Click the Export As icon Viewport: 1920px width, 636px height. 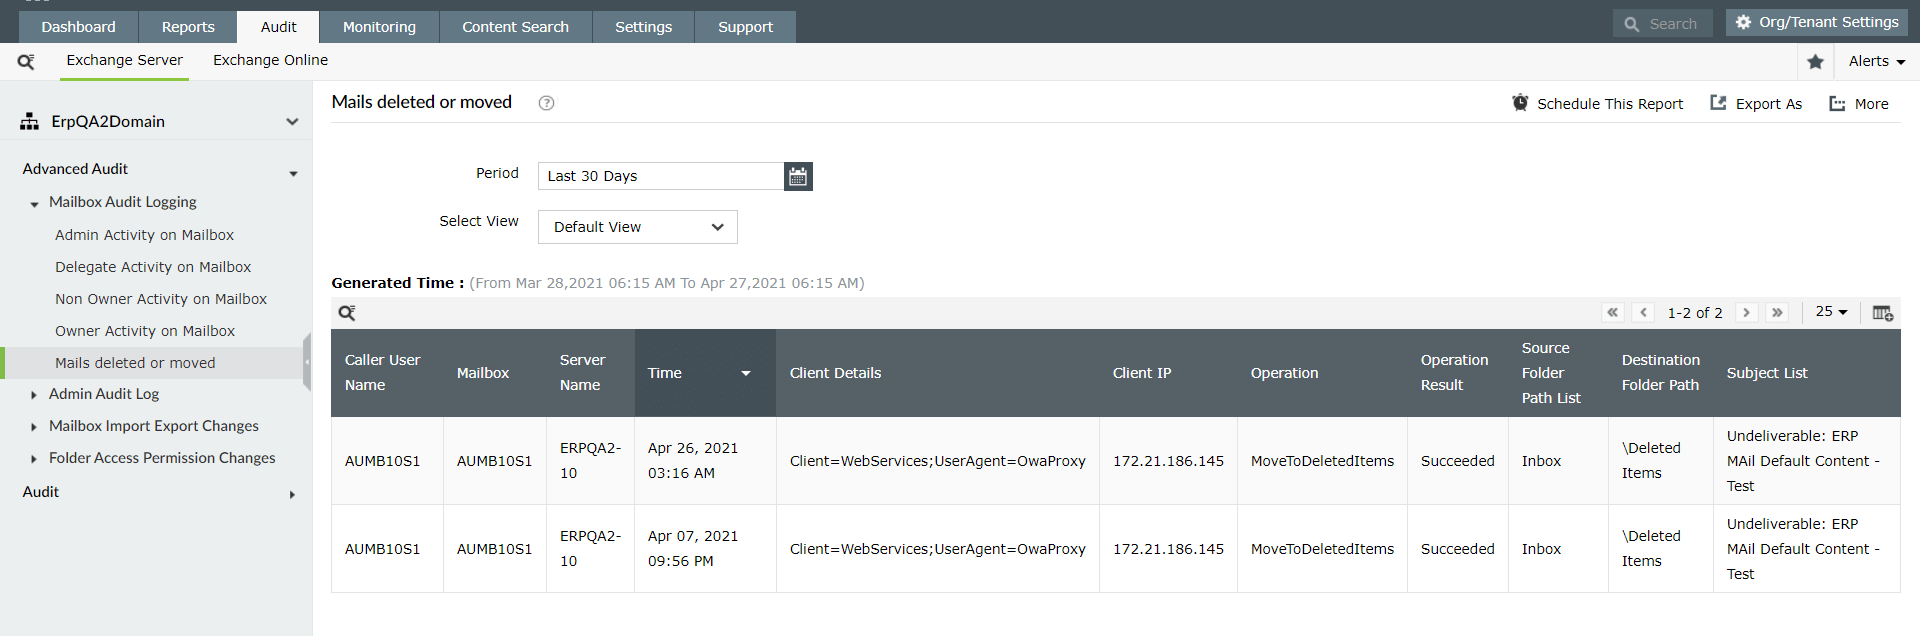click(x=1718, y=103)
